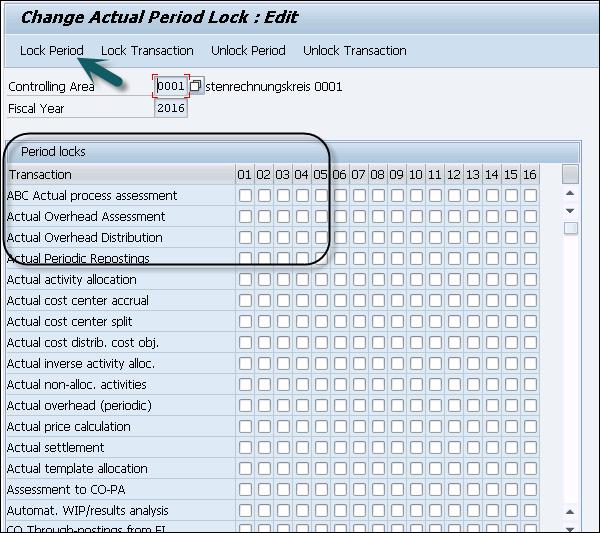This screenshot has height=533, width=600.
Task: Click Lock Transaction button
Action: 147,51
